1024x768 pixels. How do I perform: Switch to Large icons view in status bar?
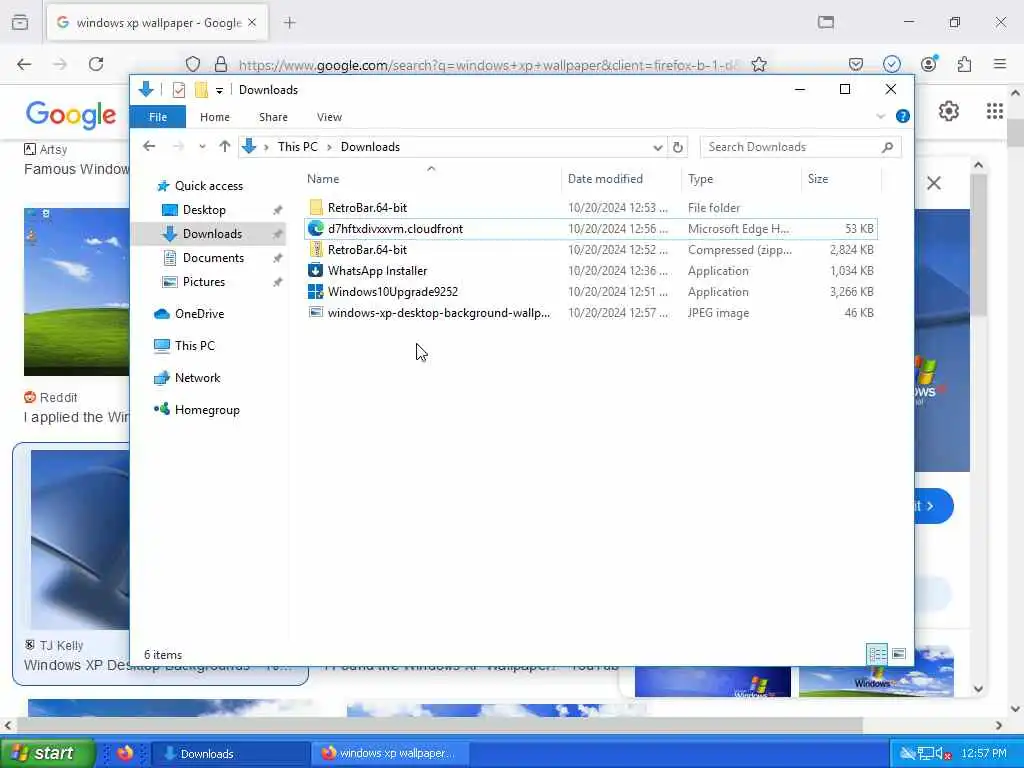coord(899,654)
